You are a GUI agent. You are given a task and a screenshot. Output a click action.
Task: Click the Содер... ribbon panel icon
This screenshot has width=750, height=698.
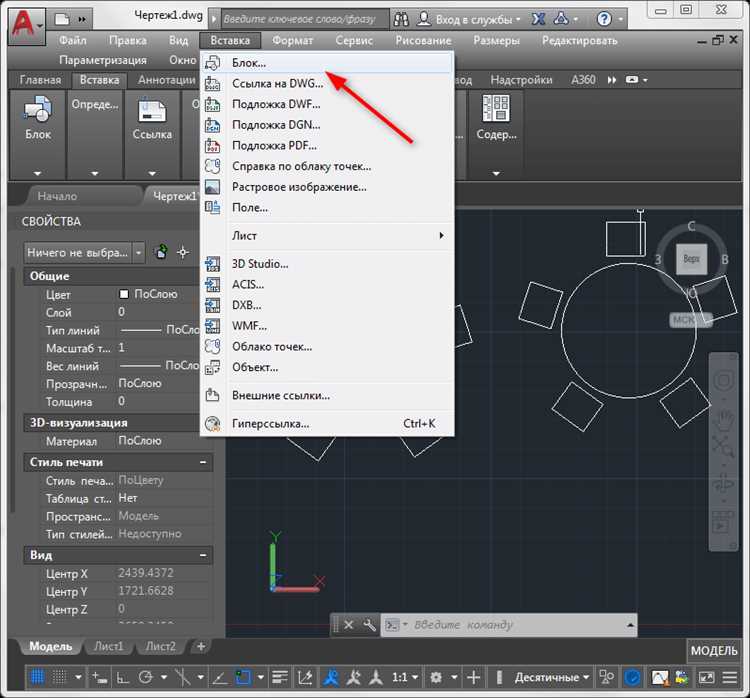496,108
